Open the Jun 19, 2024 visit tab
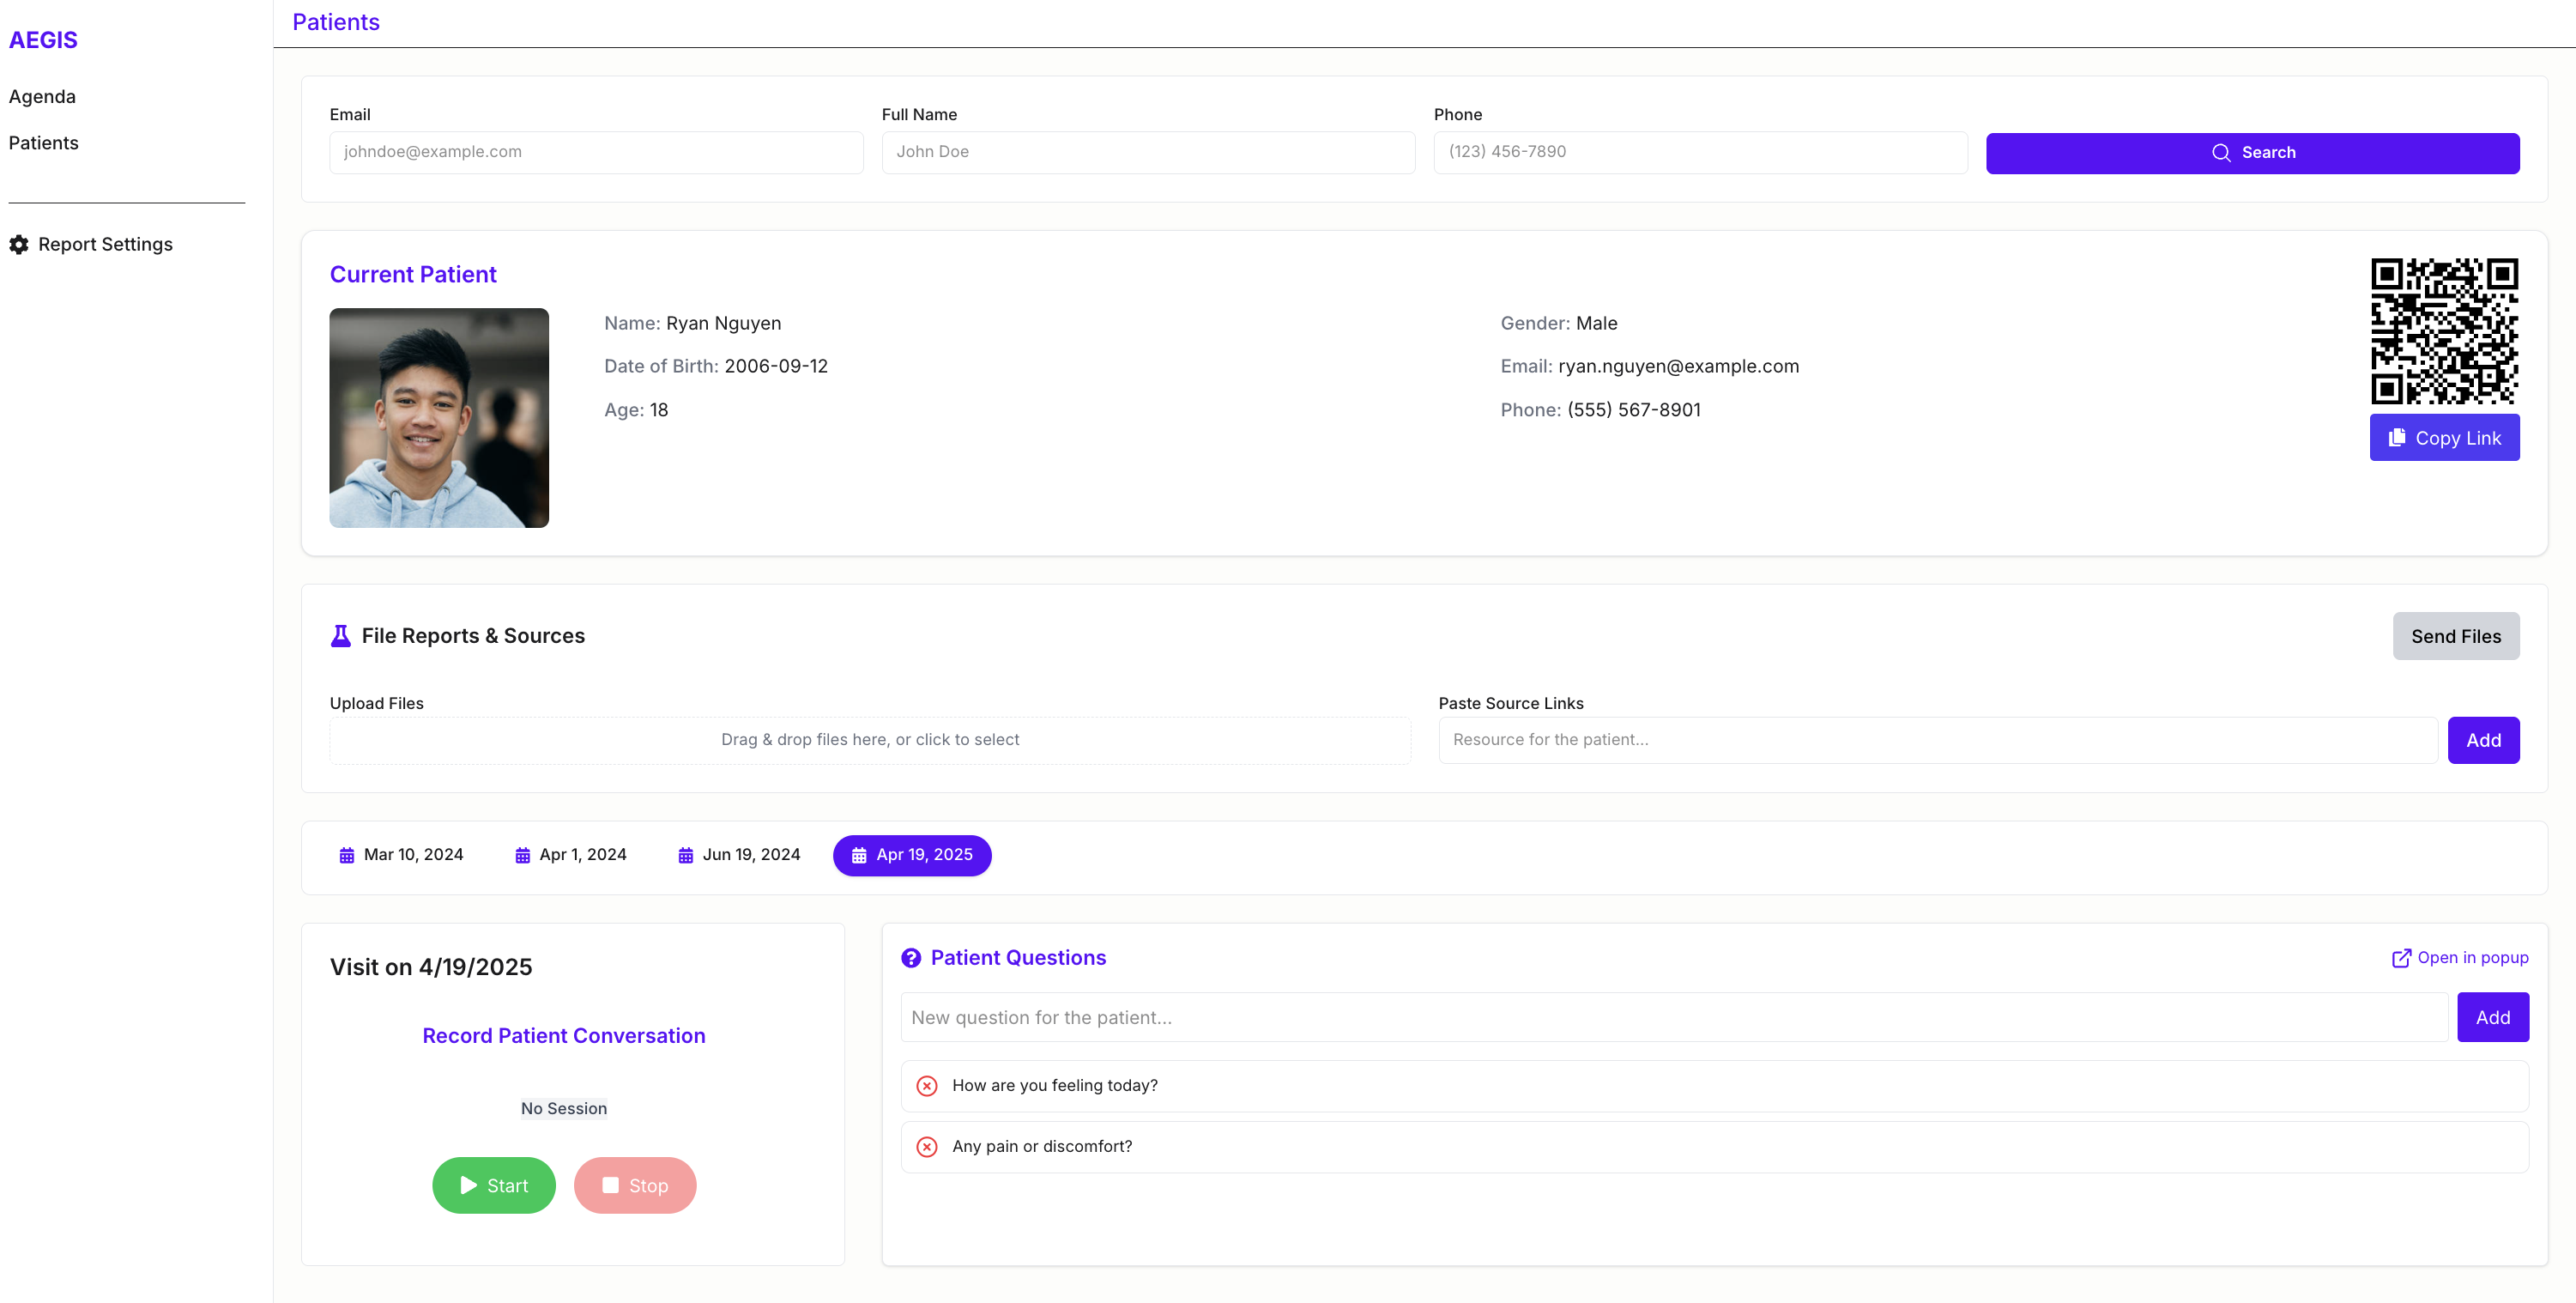Image resolution: width=2576 pixels, height=1303 pixels. tap(739, 855)
